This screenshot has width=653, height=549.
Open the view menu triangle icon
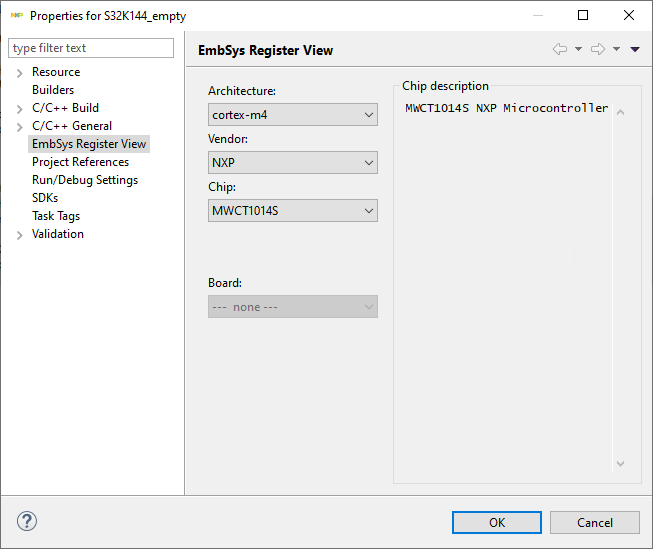tap(635, 49)
